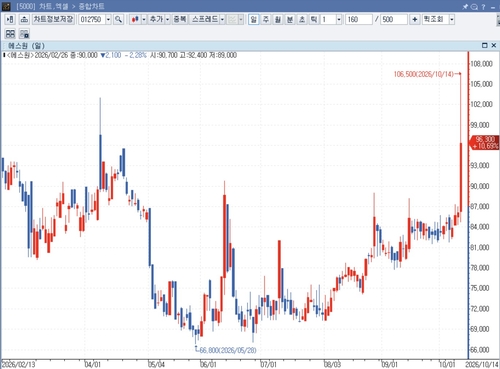
Task: Click the candlestick chart type icon
Action: (x=135, y=19)
